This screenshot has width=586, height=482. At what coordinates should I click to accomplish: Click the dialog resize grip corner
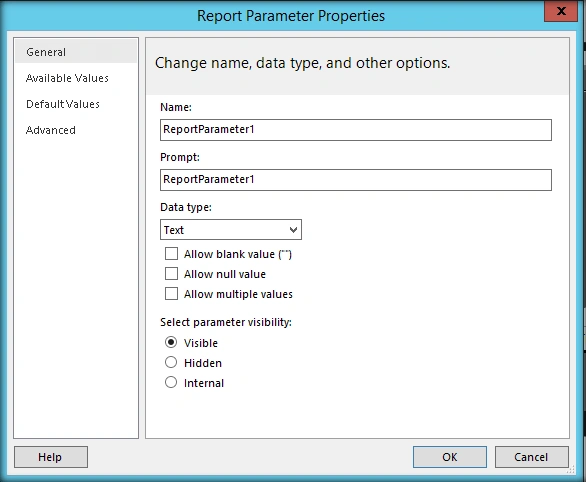pyautogui.click(x=571, y=469)
